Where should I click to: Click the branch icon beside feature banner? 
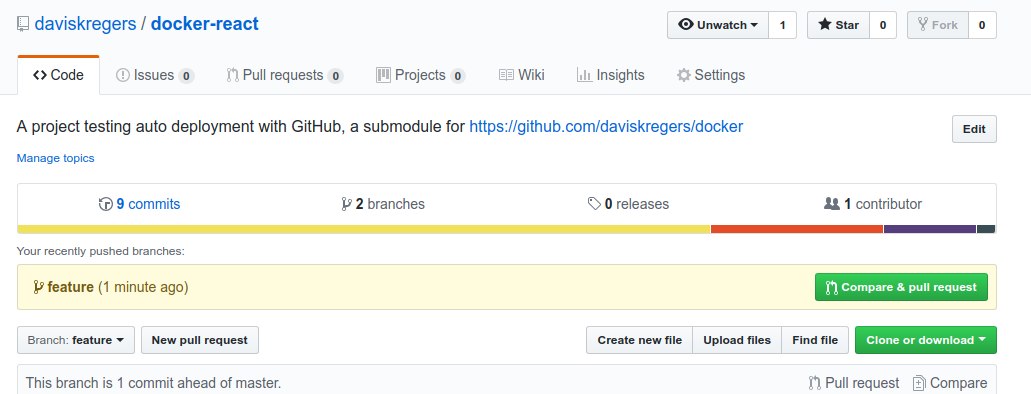click(x=39, y=287)
